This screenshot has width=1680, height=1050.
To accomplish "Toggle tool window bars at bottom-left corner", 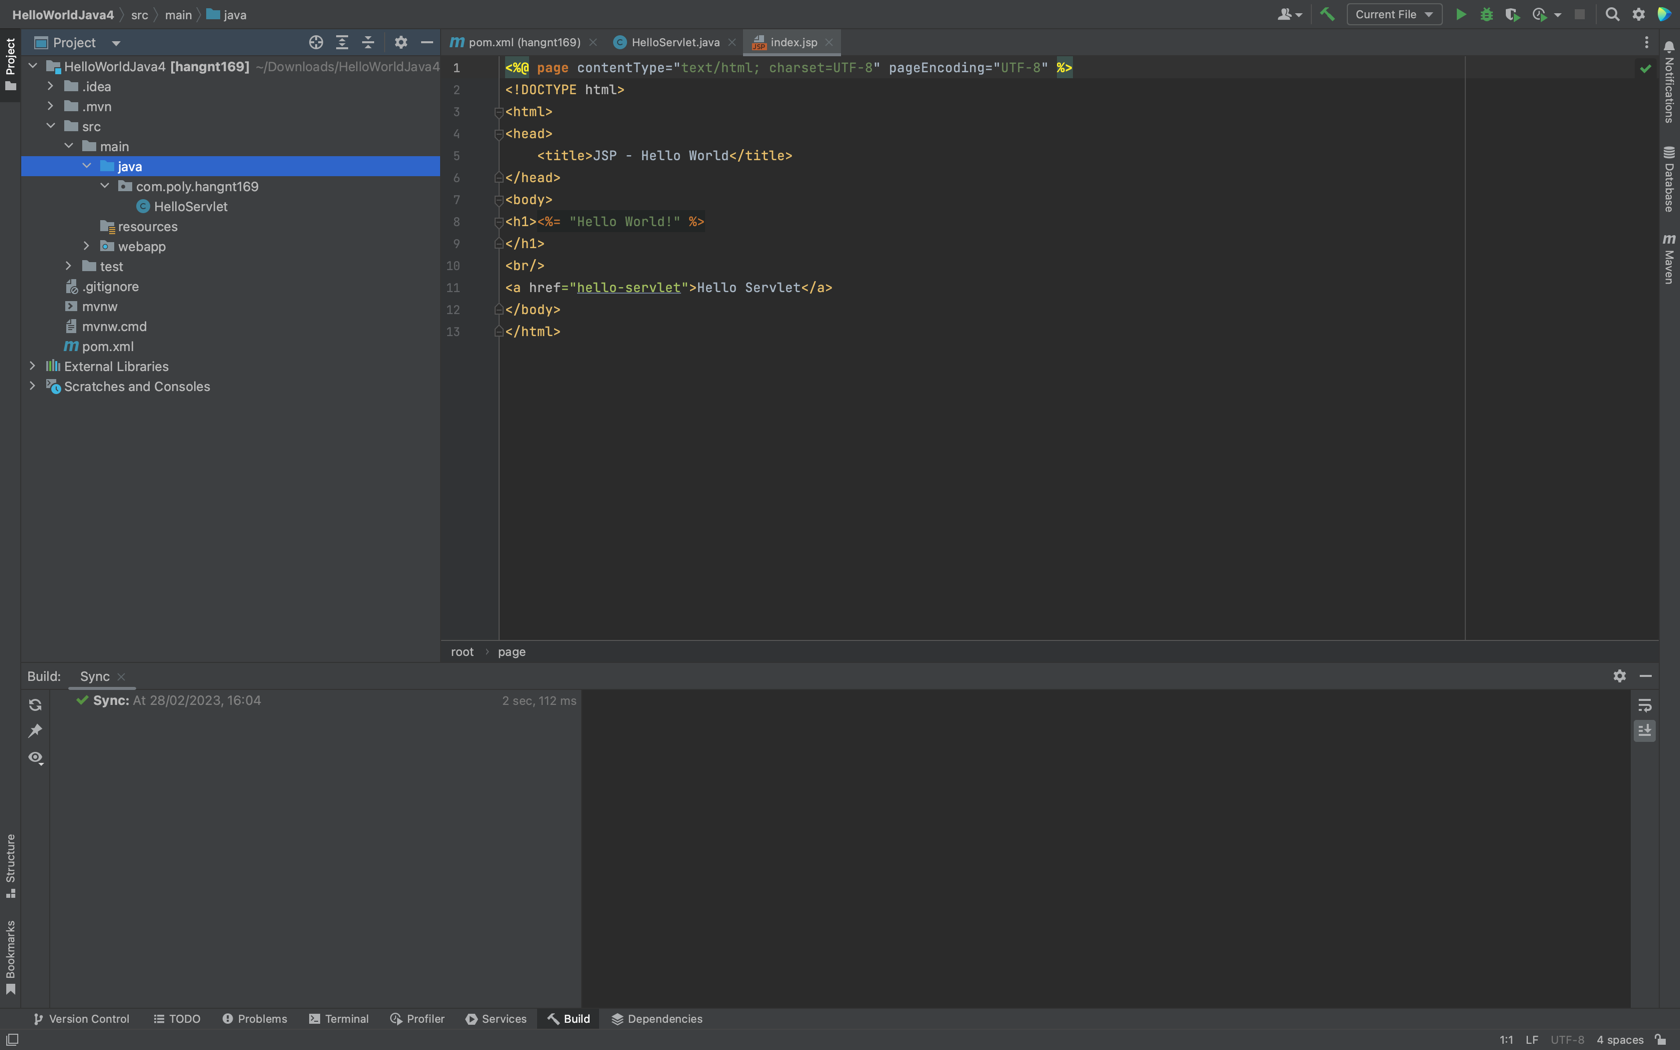I will click(12, 1039).
